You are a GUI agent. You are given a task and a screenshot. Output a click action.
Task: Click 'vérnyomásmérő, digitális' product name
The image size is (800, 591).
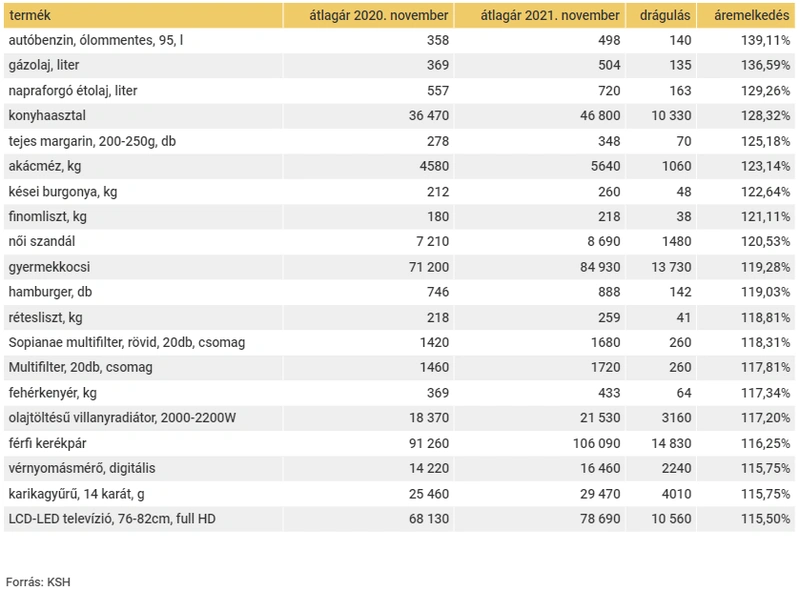click(82, 469)
